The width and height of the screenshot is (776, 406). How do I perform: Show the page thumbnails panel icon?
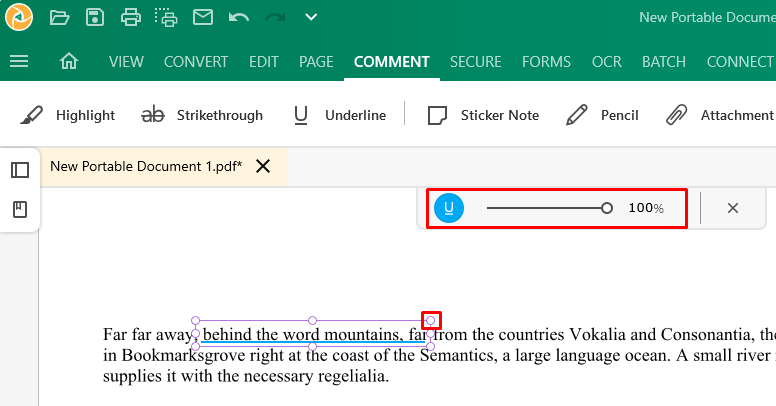20,170
